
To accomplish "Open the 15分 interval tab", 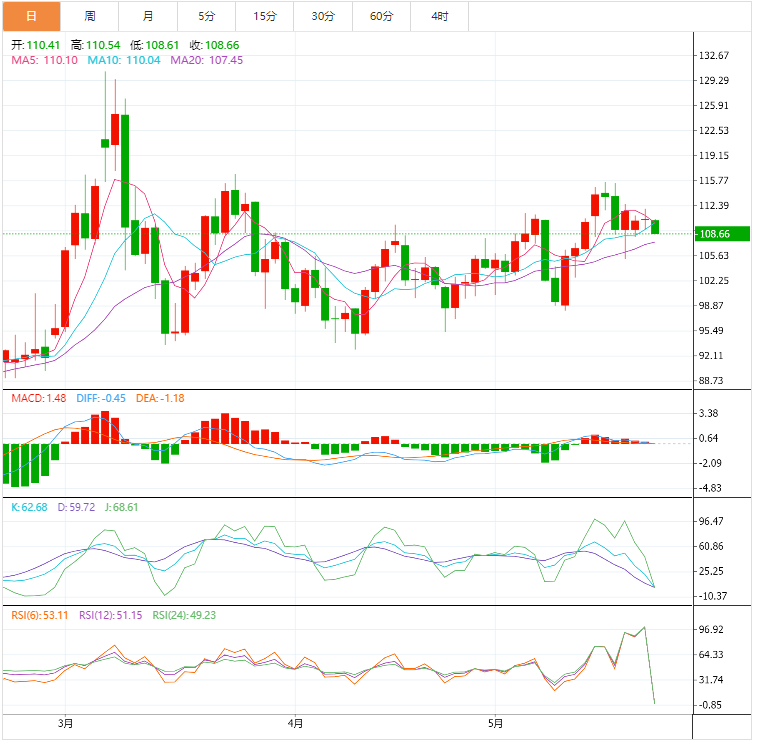I will click(x=265, y=16).
